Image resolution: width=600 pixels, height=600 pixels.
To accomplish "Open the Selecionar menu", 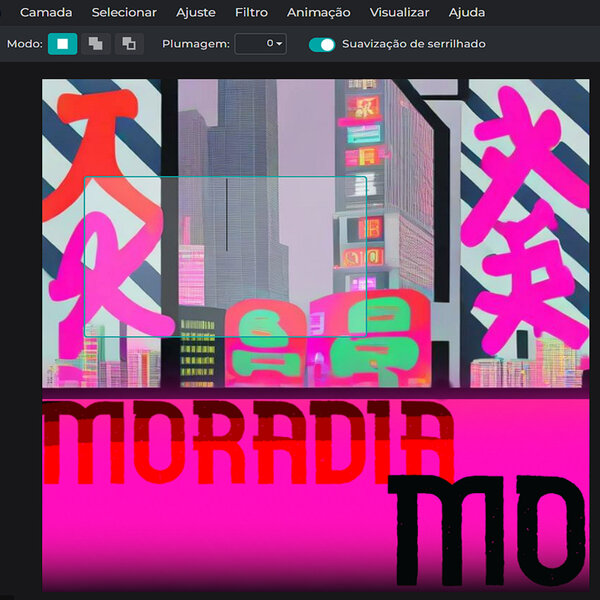I will click(124, 13).
